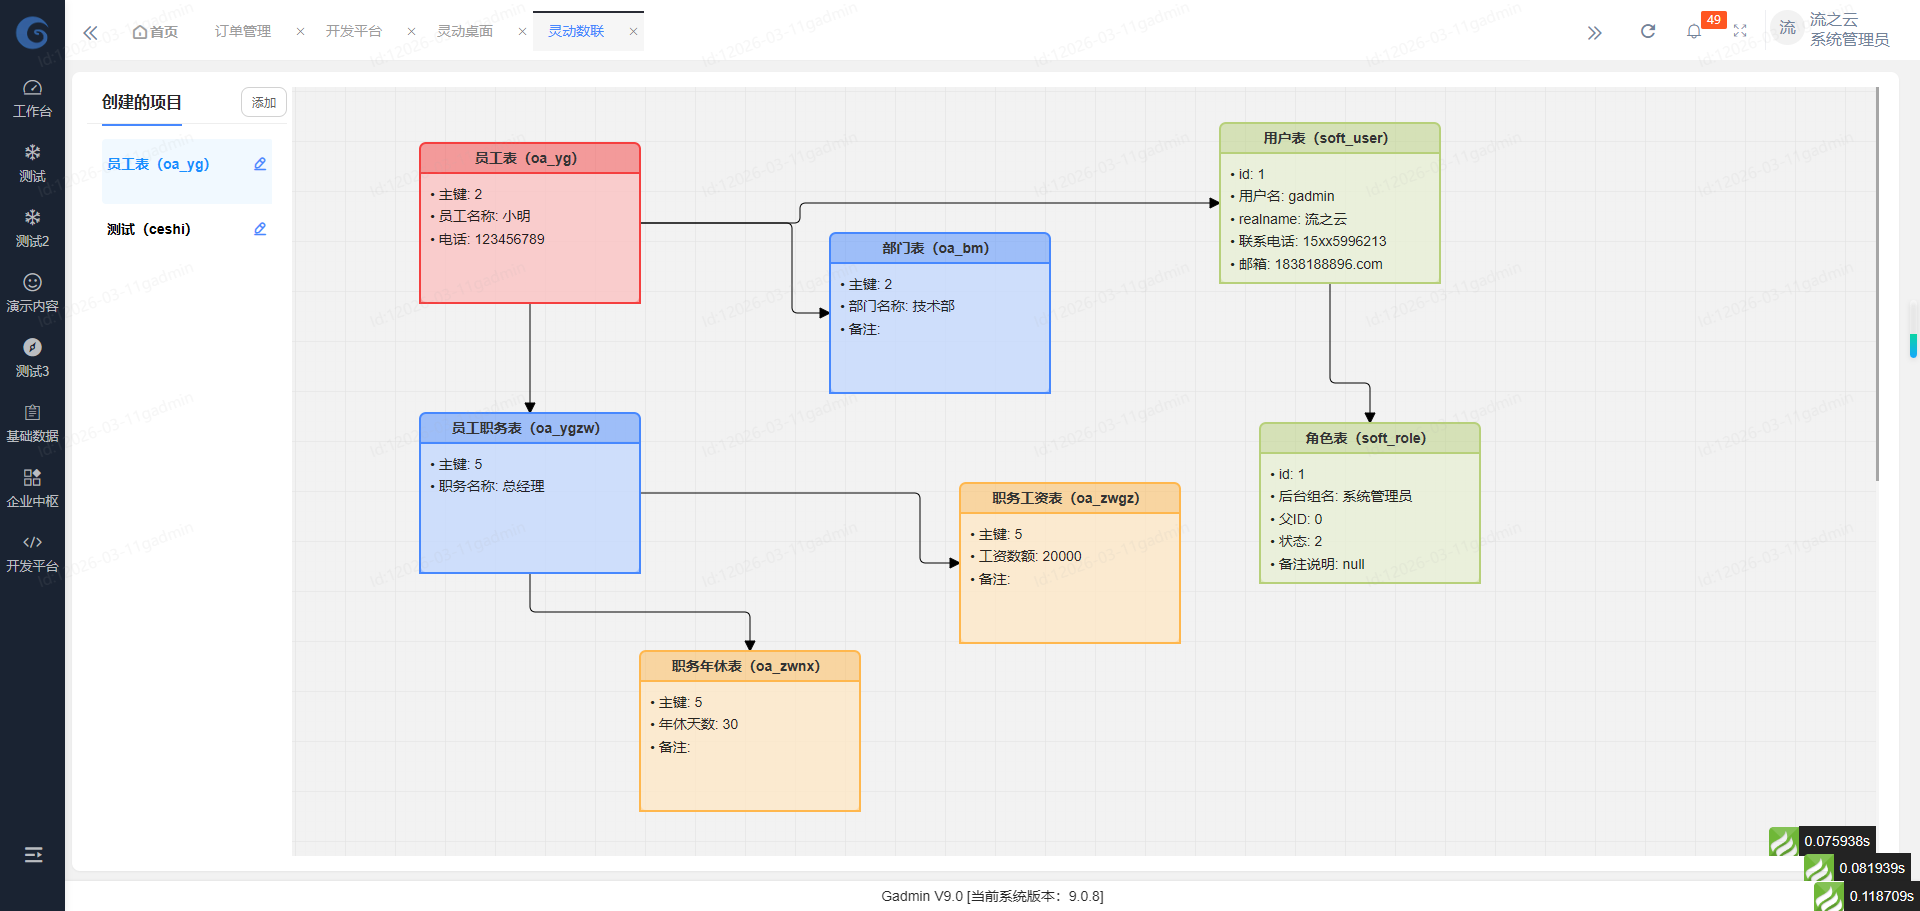Click the refresh icon in top bar
Image resolution: width=1920 pixels, height=911 pixels.
tap(1648, 31)
